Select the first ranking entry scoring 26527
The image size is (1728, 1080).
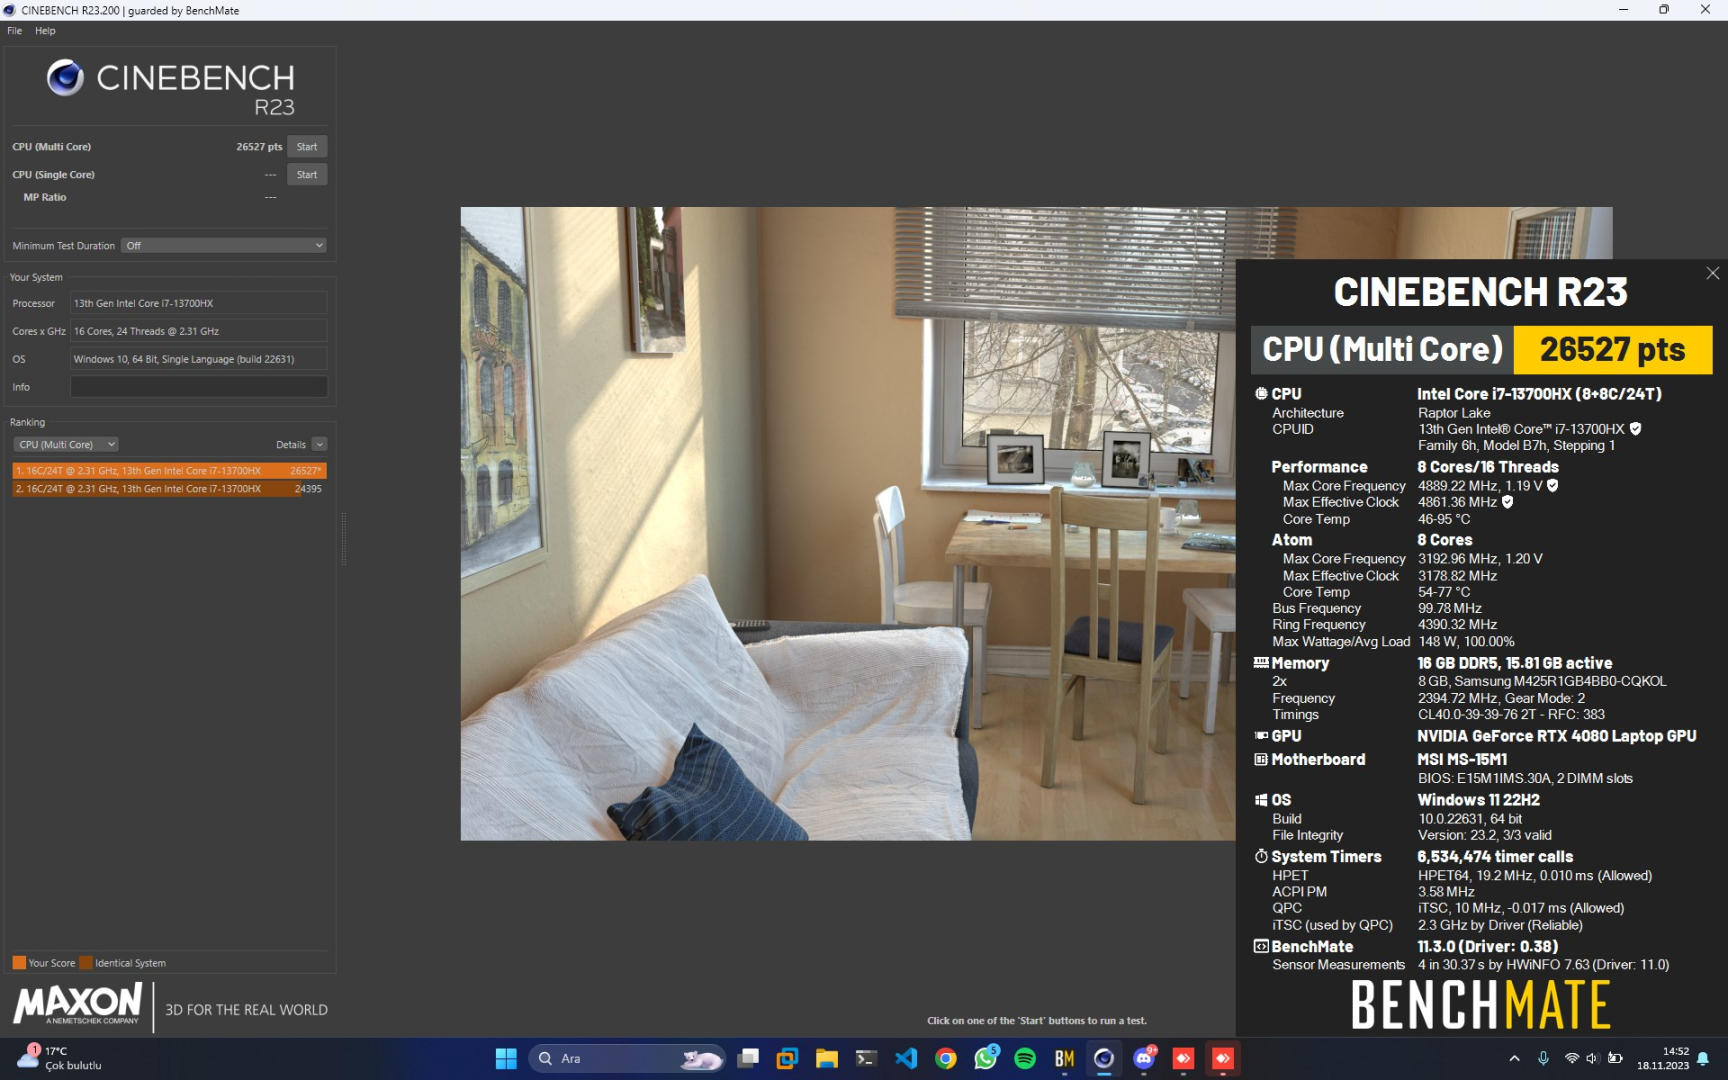click(x=169, y=471)
